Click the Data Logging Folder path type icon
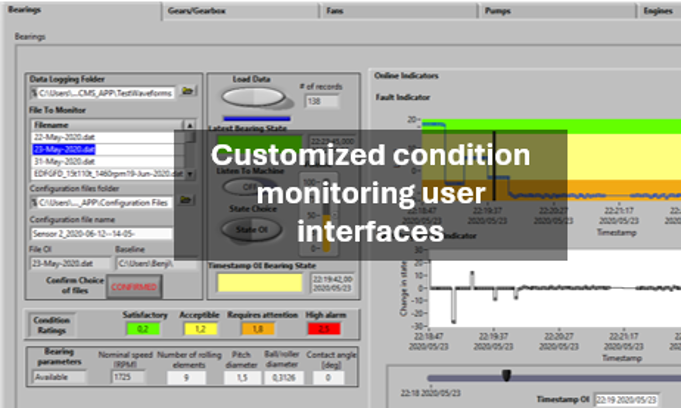Viewport: 681px width, 408px height. (35, 93)
